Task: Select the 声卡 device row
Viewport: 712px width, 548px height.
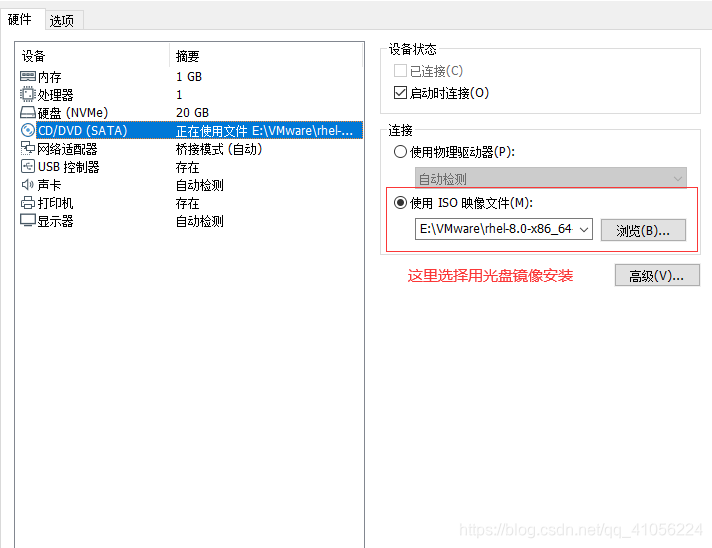Action: (x=191, y=185)
